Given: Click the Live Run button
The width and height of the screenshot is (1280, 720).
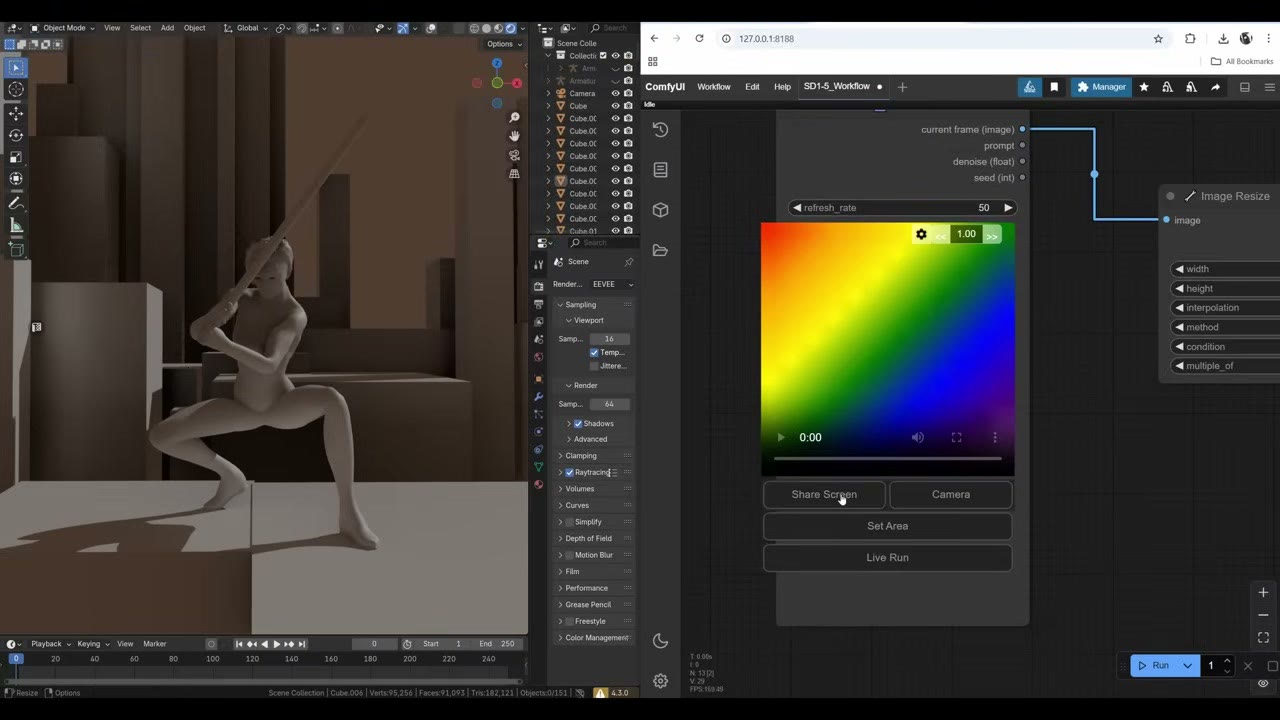Looking at the screenshot, I should [x=888, y=558].
